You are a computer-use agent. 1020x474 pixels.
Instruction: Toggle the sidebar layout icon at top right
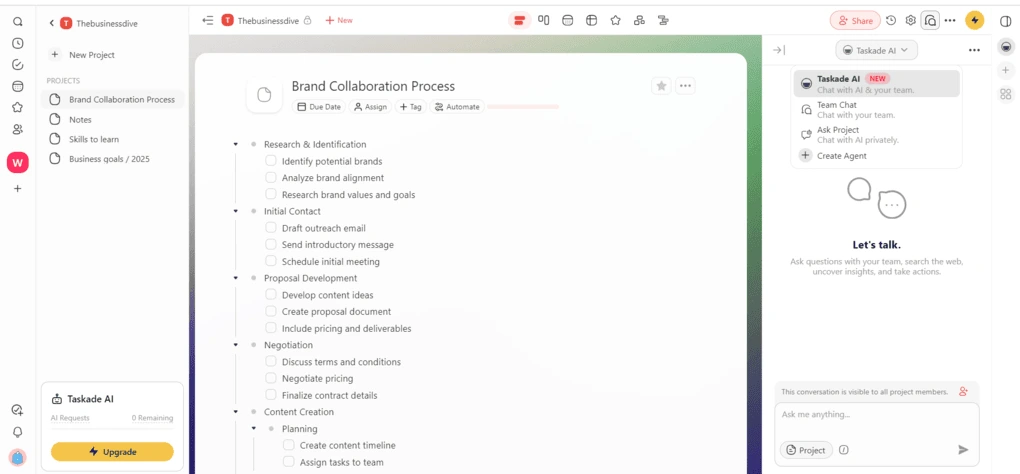tap(1006, 21)
